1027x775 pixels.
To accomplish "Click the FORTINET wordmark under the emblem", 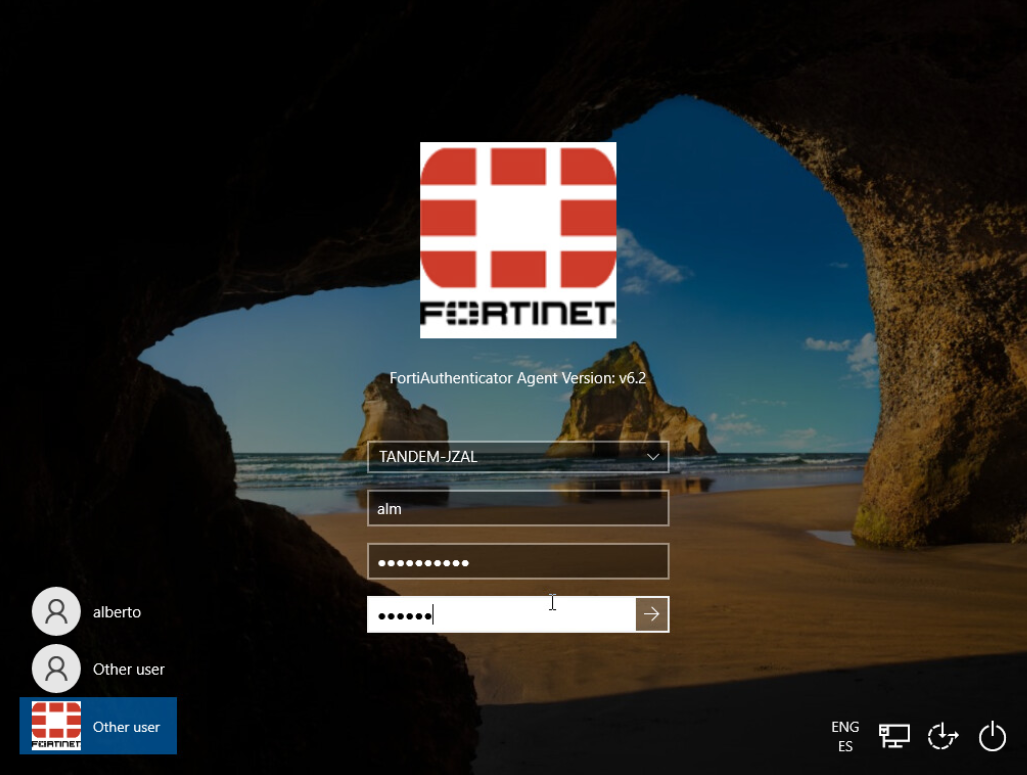I will pyautogui.click(x=517, y=315).
